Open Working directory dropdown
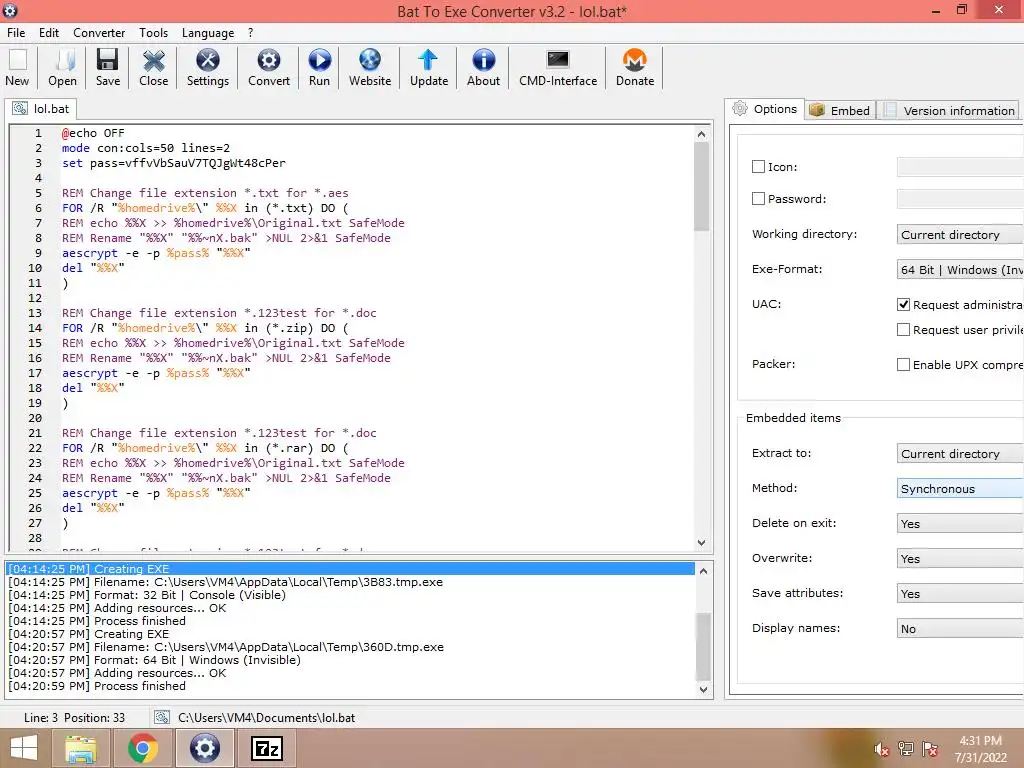The height and width of the screenshot is (768, 1024). click(960, 234)
